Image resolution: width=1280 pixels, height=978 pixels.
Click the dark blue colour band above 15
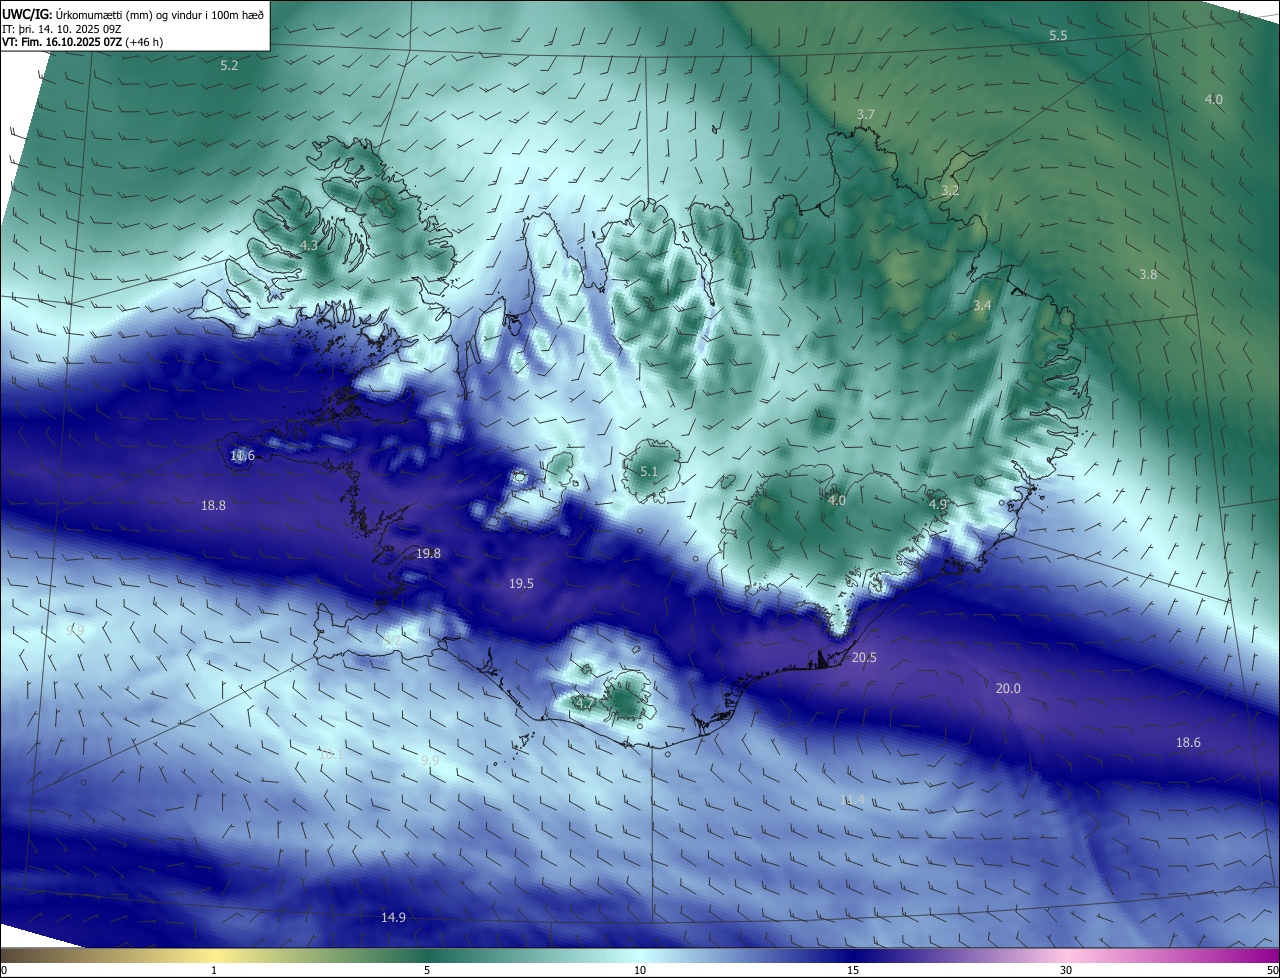click(x=853, y=955)
